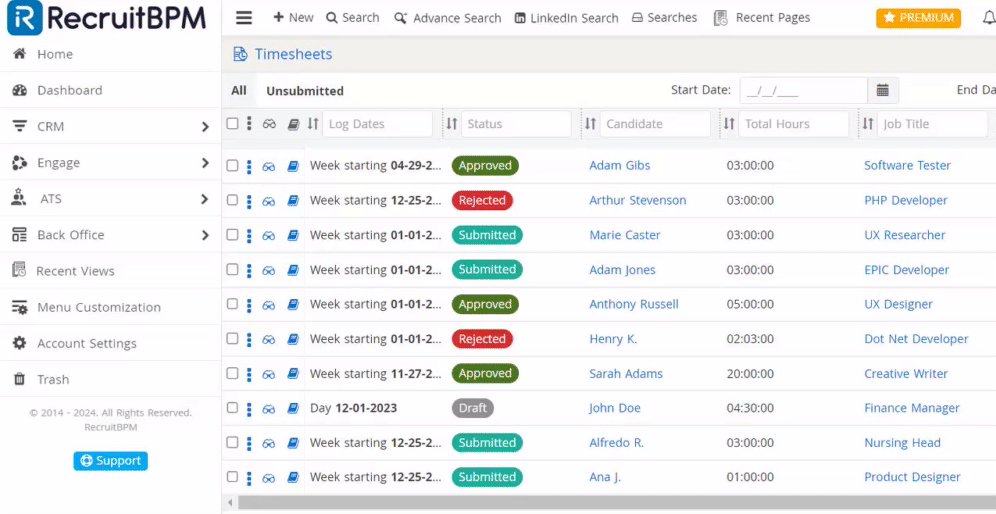The height and width of the screenshot is (514, 996).
Task: Open Recent Pages in top bar
Action: pos(762,18)
